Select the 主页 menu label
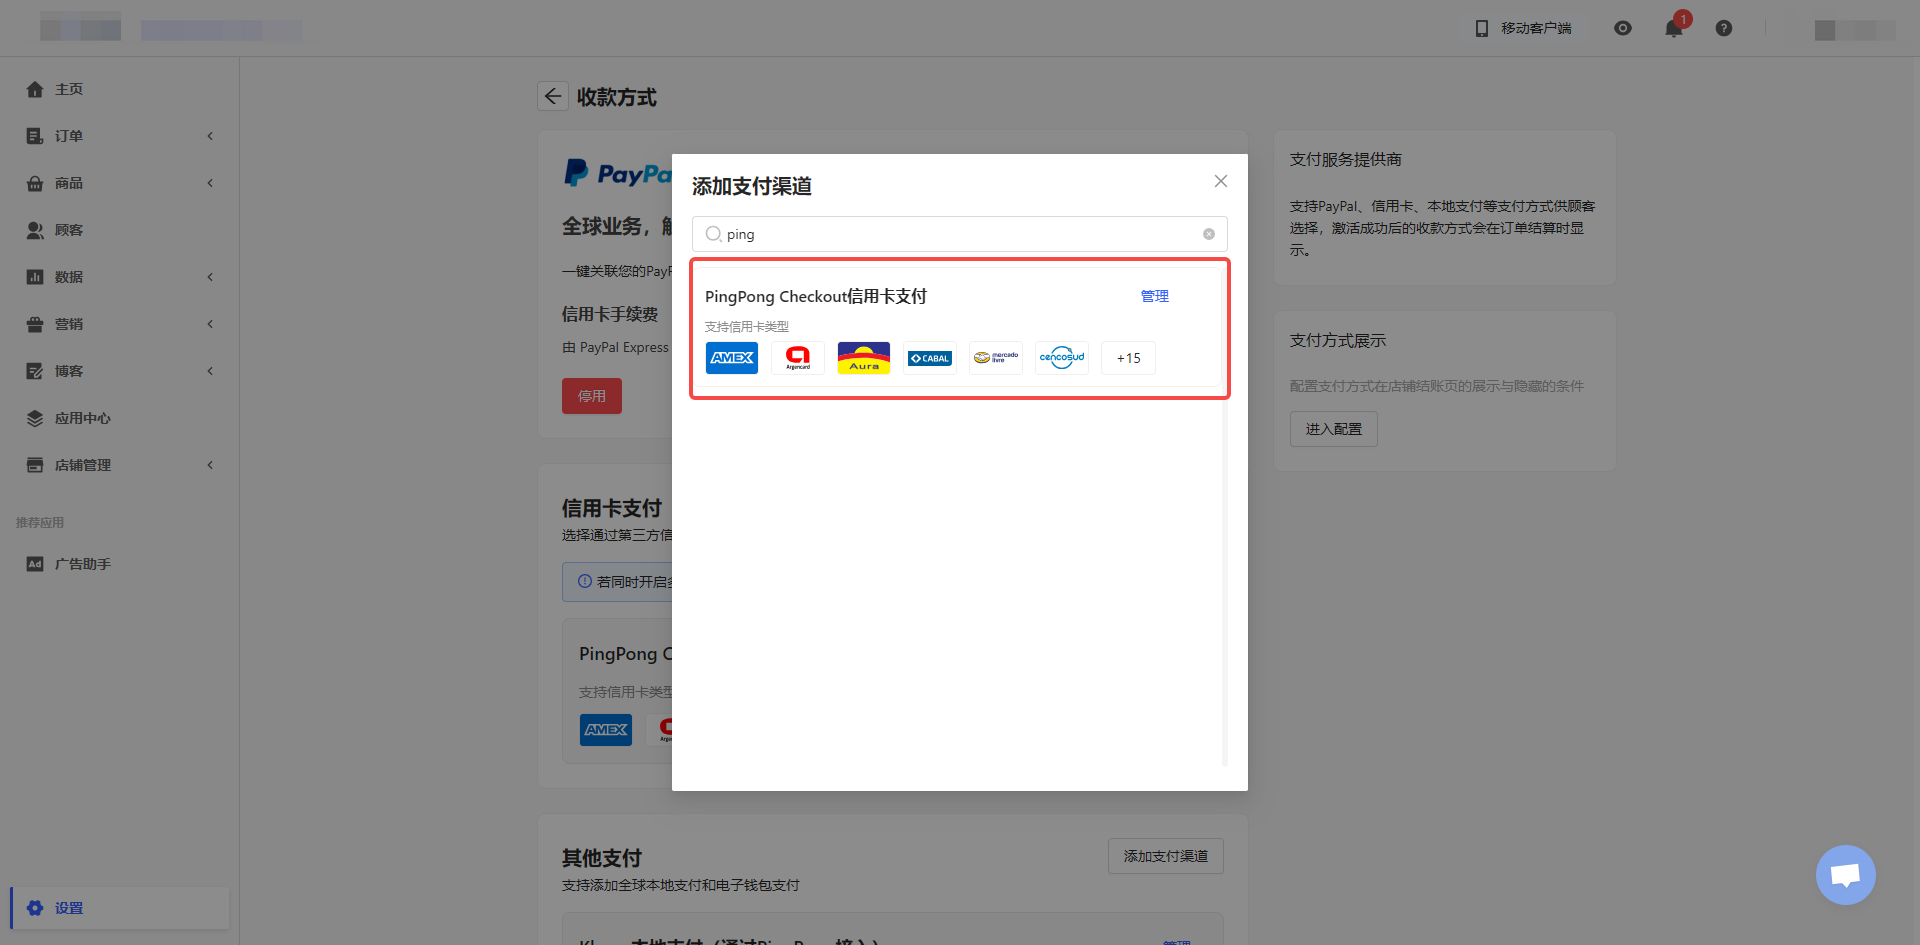Viewport: 1920px width, 945px height. click(69, 89)
